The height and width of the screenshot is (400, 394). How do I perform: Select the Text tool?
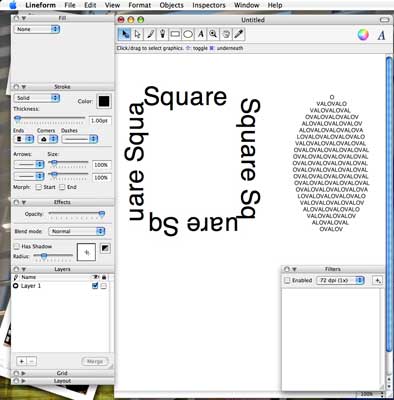pos(201,34)
